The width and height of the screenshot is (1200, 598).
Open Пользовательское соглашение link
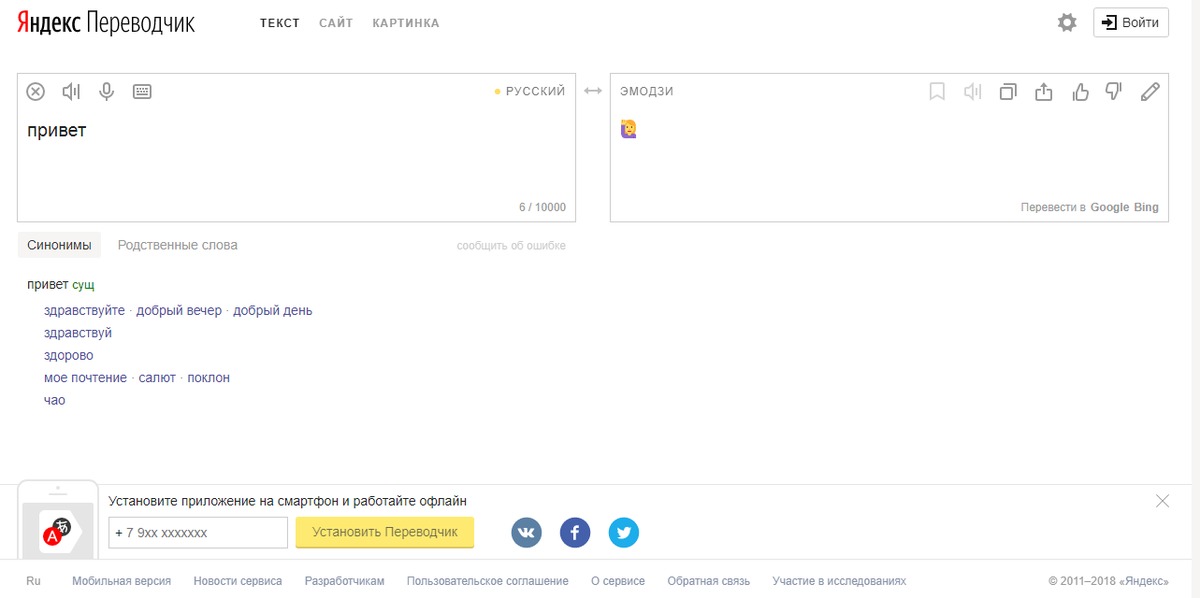tap(488, 580)
